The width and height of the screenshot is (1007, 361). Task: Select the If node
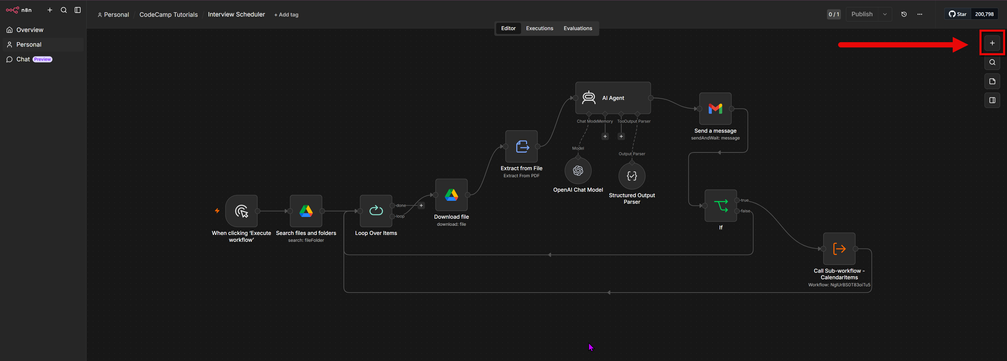(x=721, y=206)
